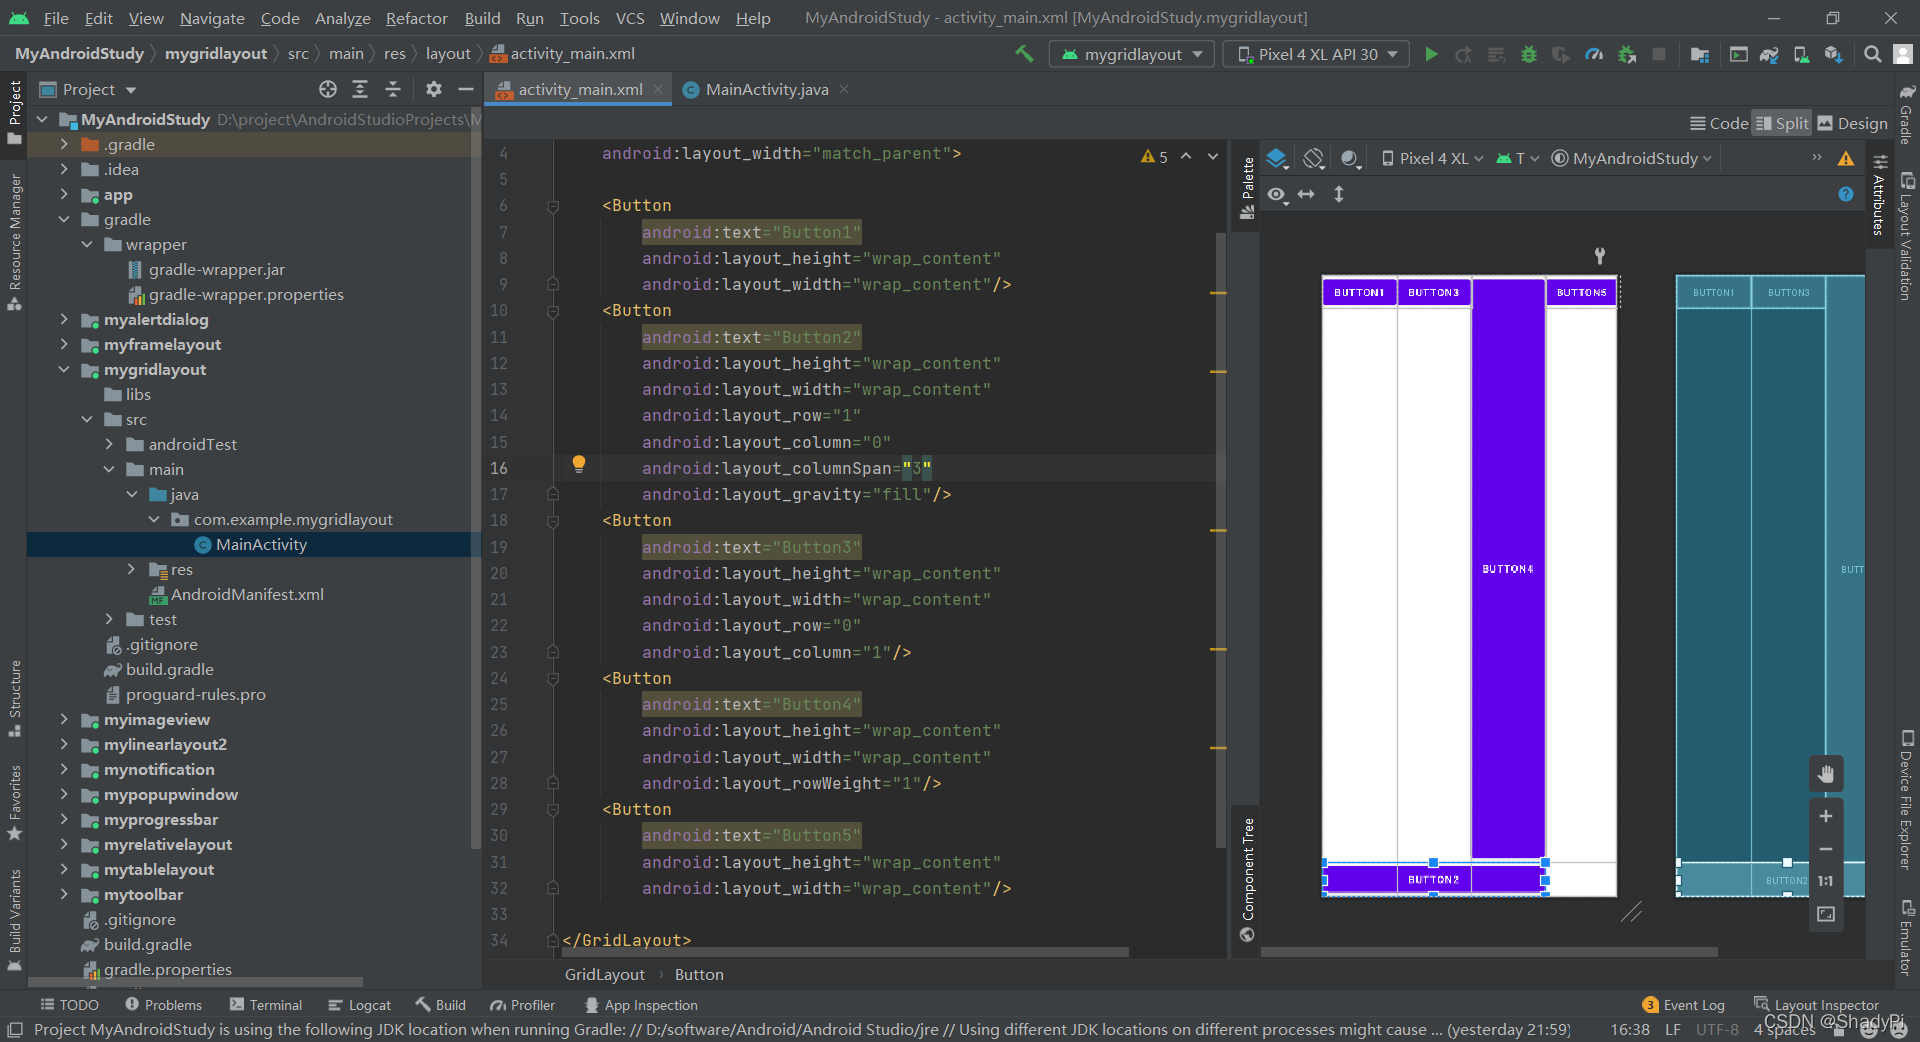Toggle view options eye icon
Viewport: 1920px width, 1042px height.
(x=1277, y=194)
